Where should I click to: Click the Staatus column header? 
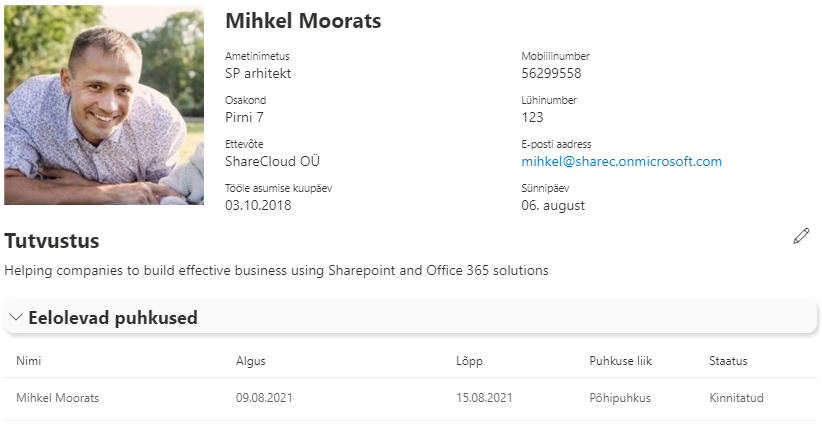(x=728, y=361)
